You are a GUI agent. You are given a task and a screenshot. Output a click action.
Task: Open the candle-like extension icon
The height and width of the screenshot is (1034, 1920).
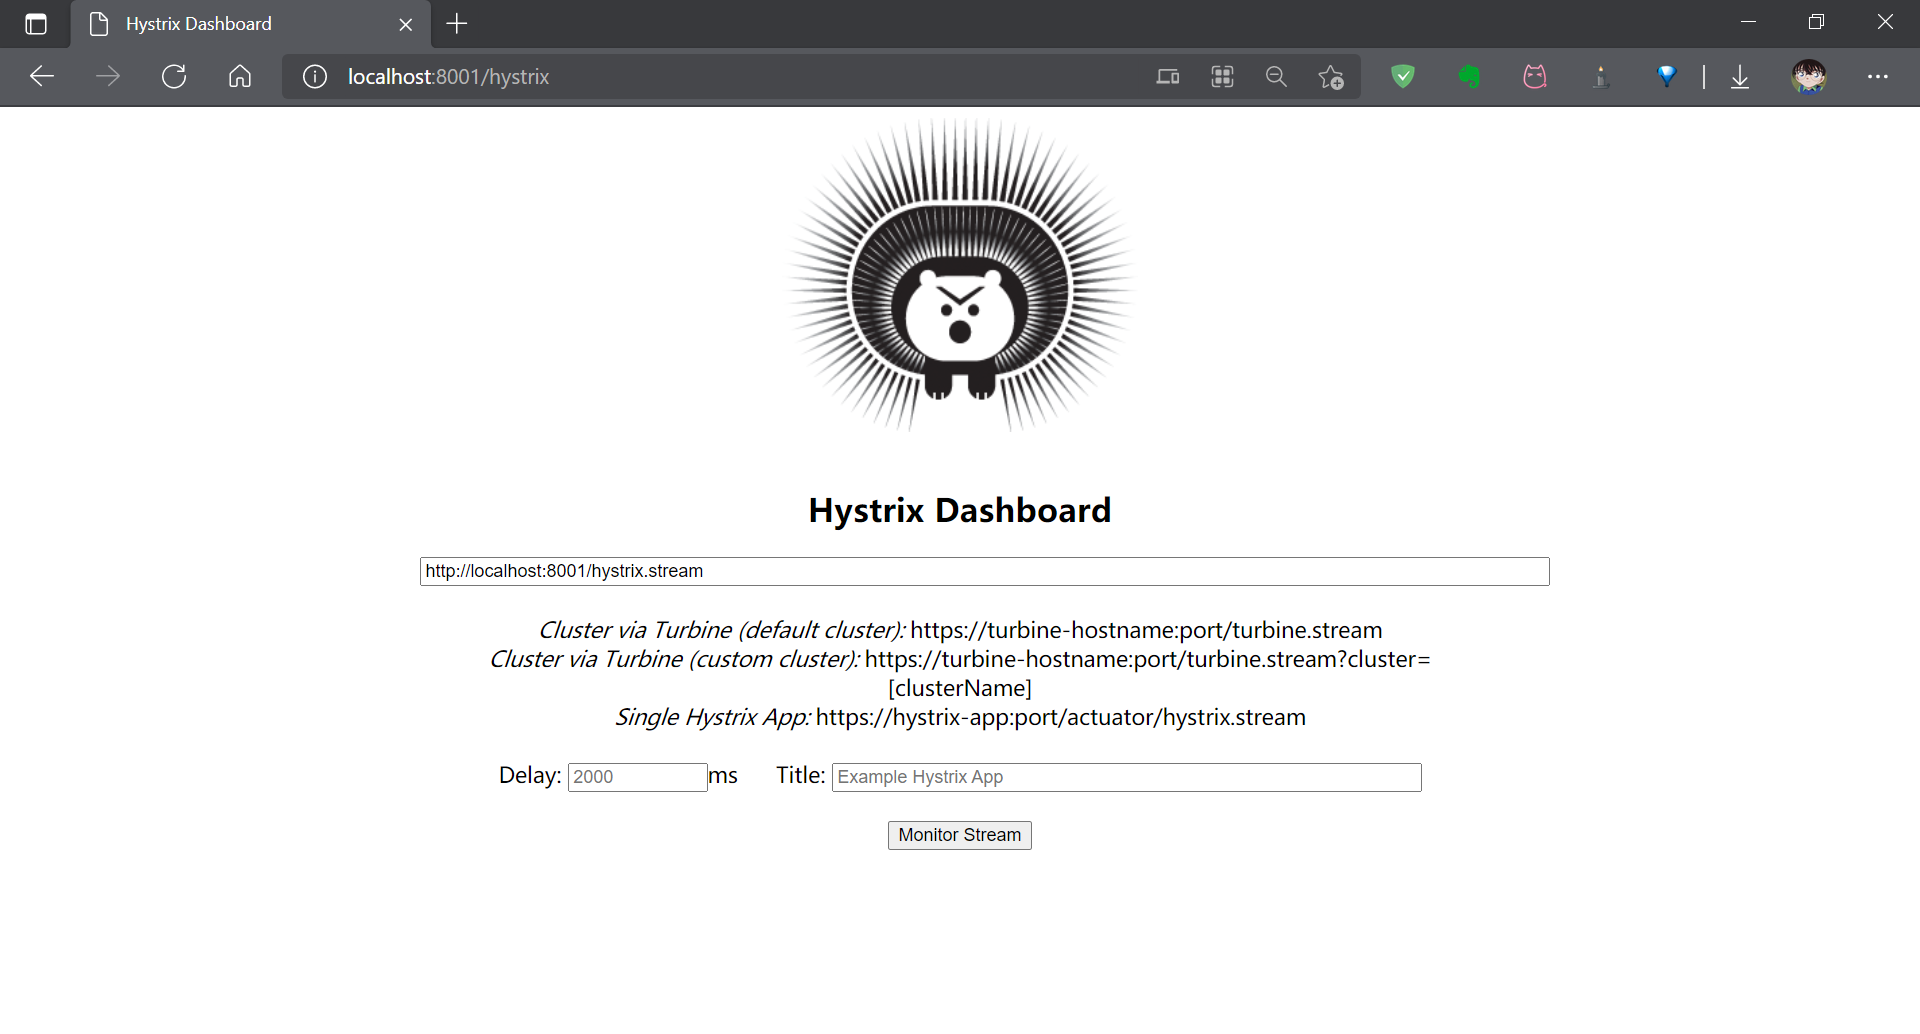click(1601, 77)
